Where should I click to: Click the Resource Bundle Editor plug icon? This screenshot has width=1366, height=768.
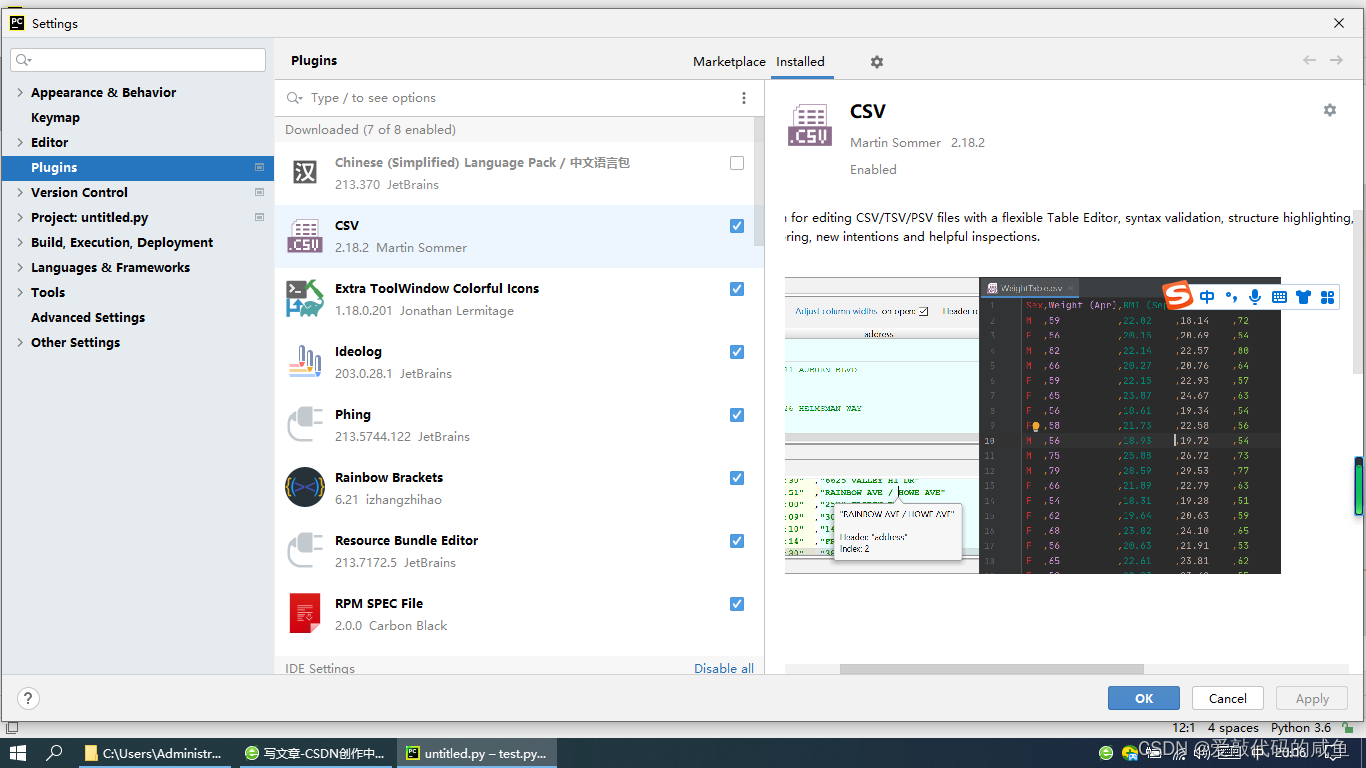click(x=305, y=551)
